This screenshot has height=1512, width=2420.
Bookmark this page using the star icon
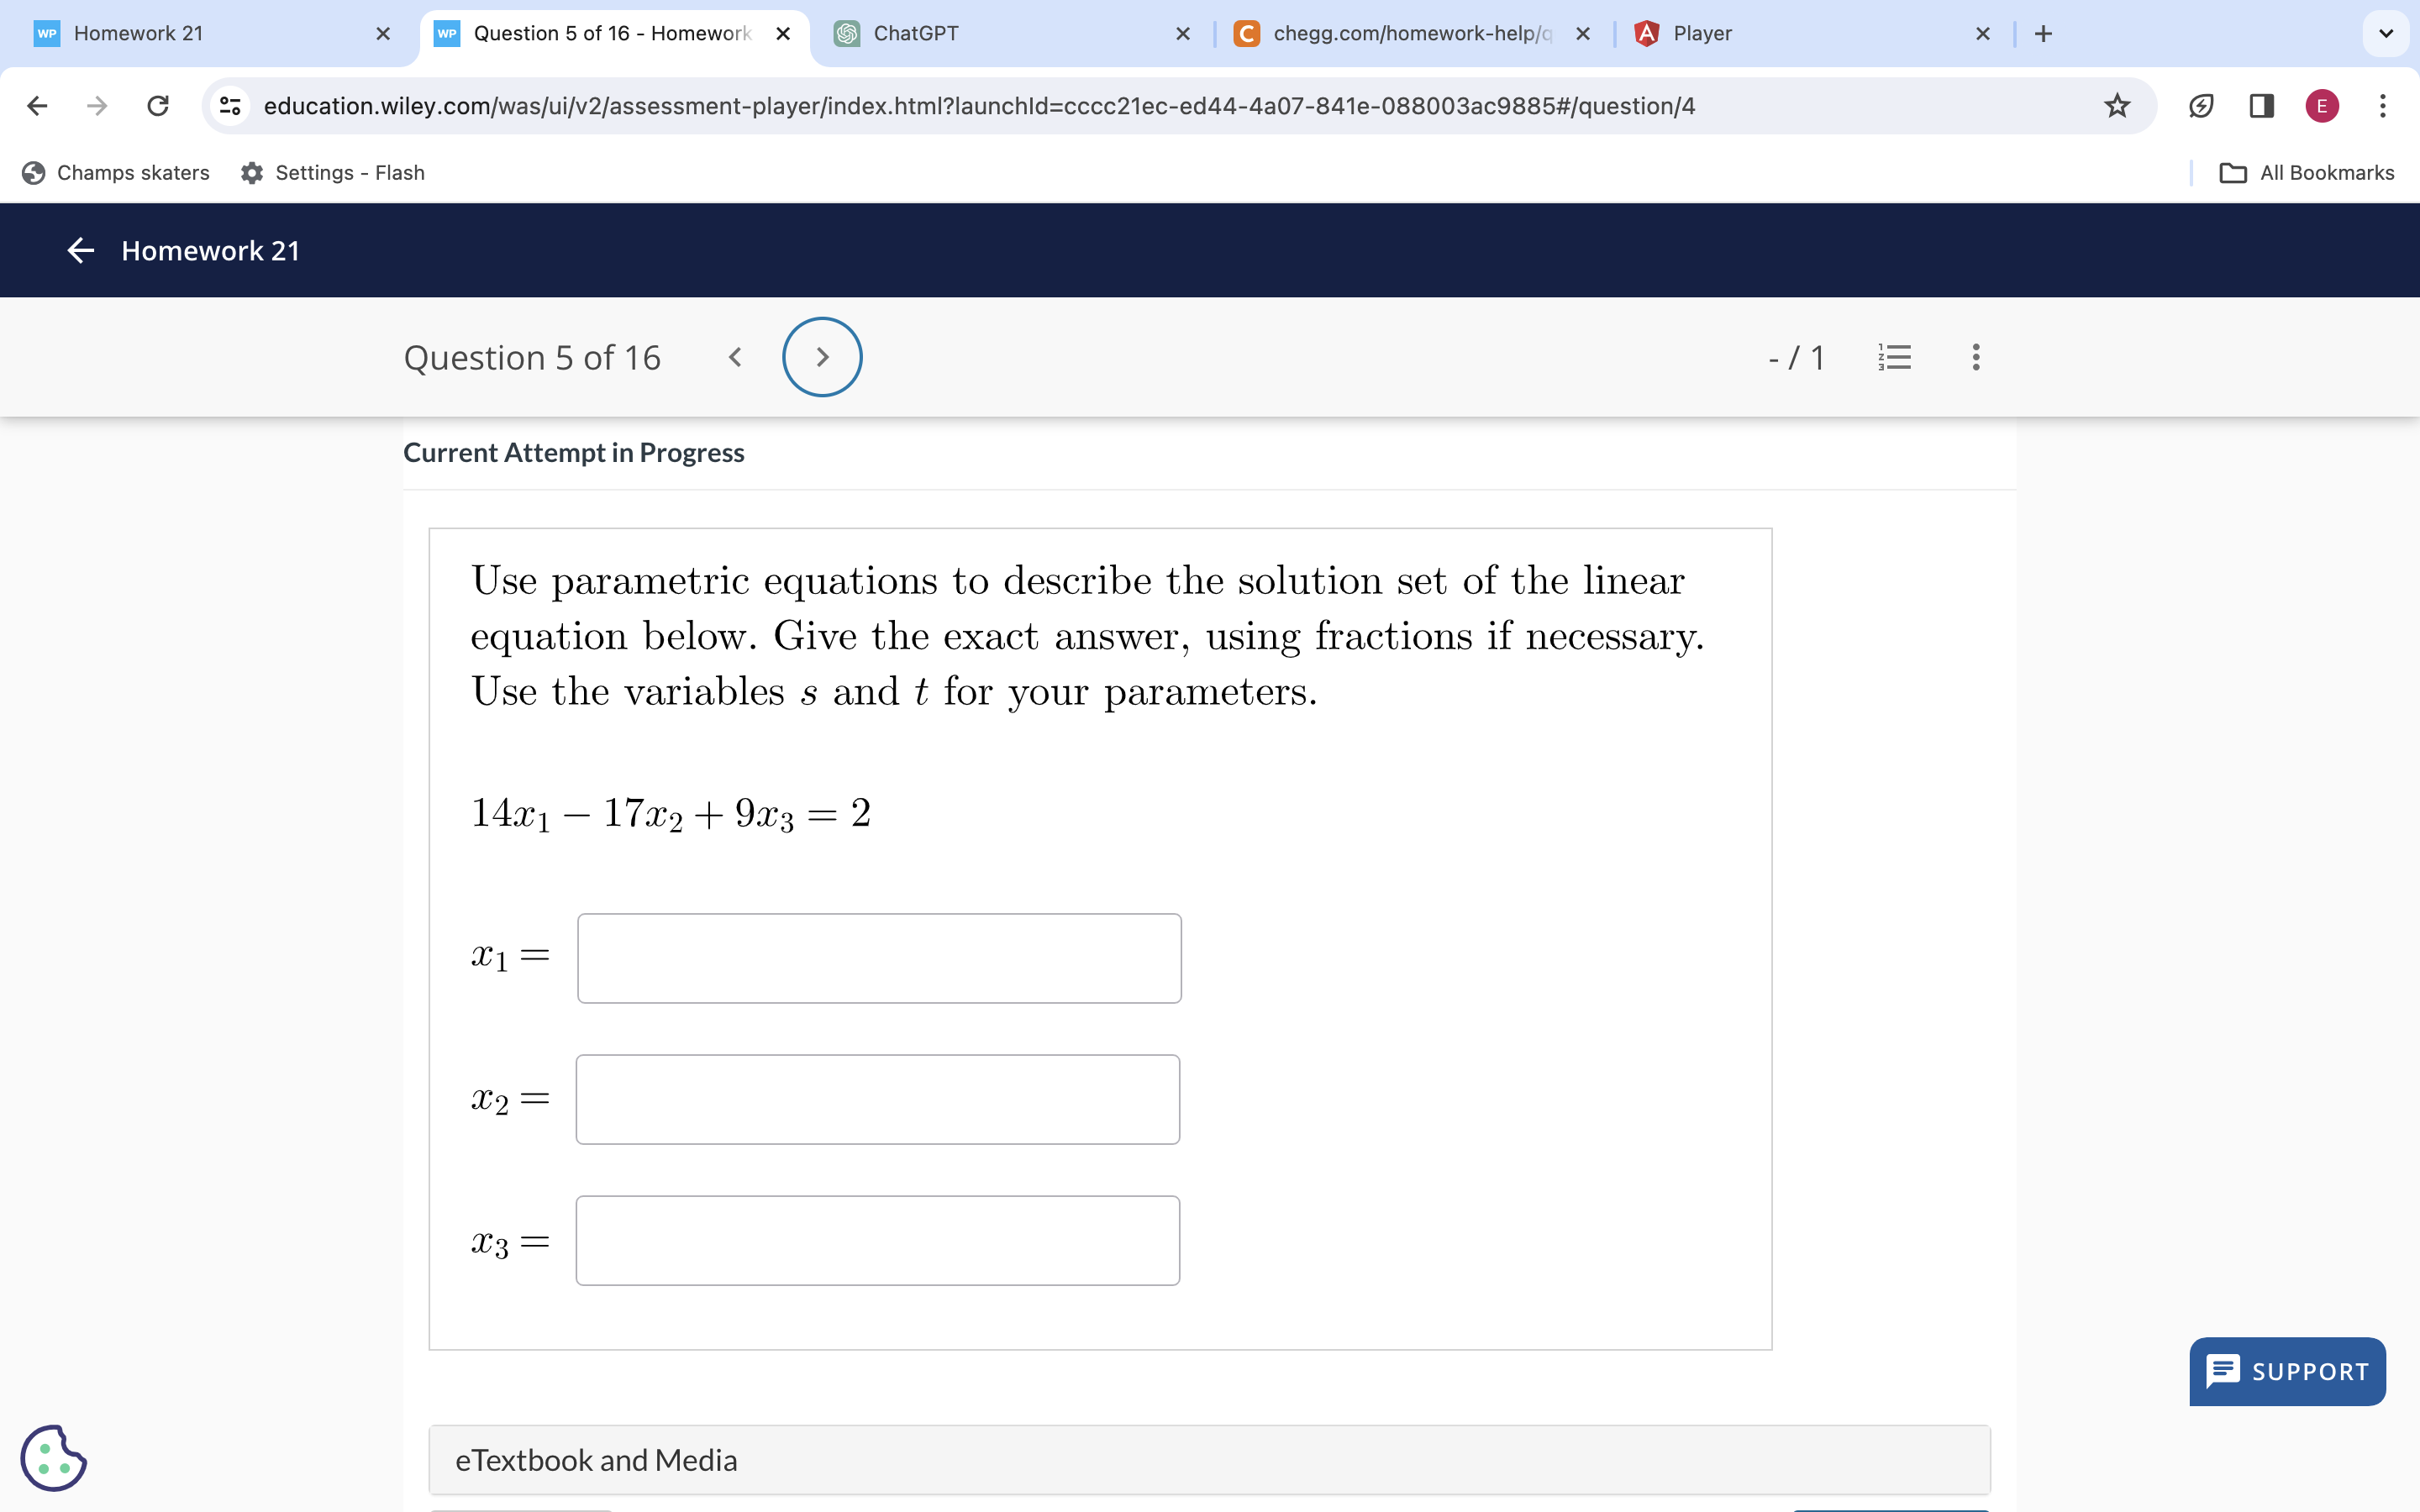click(2115, 106)
